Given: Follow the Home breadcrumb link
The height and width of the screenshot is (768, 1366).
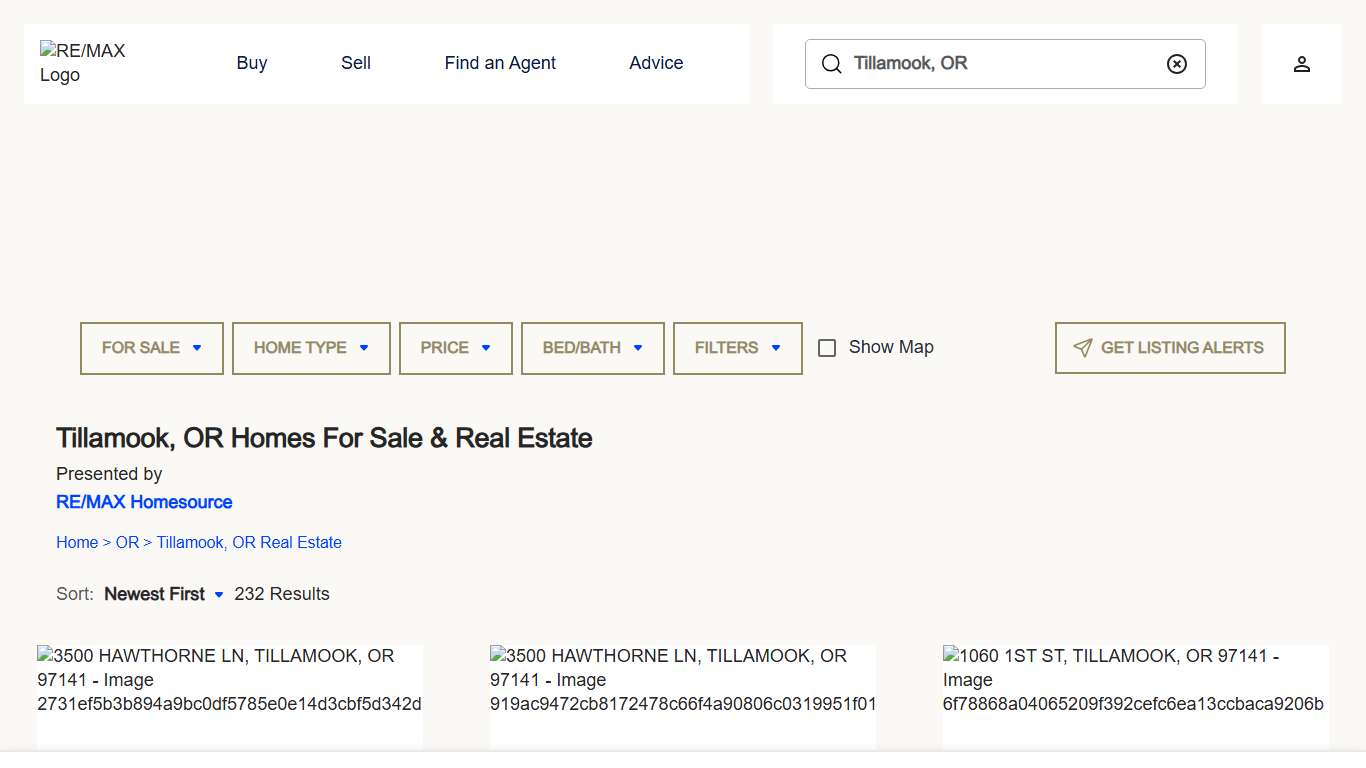Looking at the screenshot, I should coord(77,542).
